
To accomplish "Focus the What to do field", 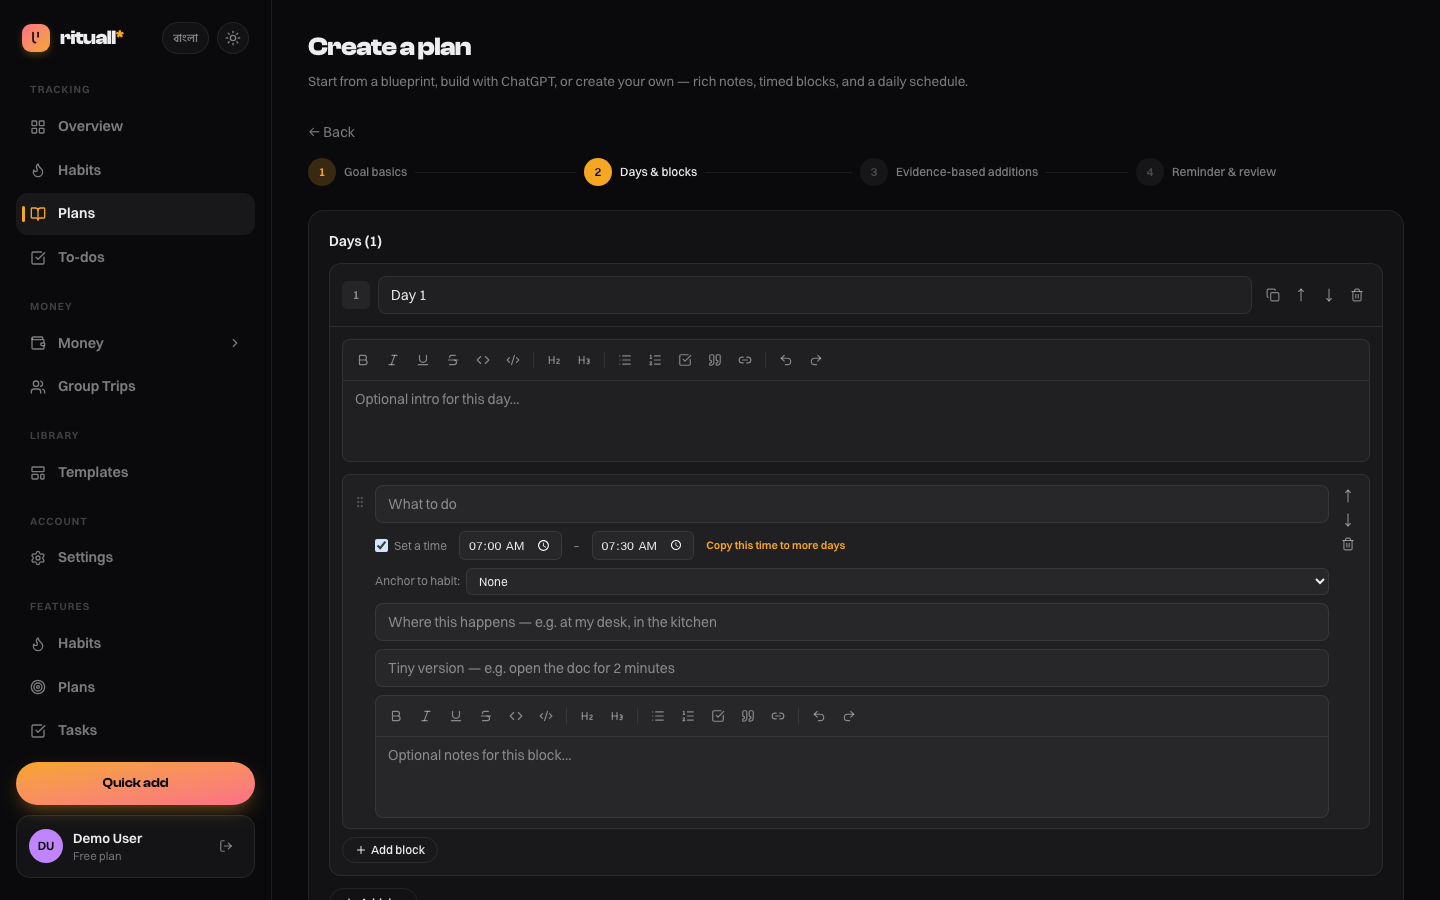I will 852,504.
